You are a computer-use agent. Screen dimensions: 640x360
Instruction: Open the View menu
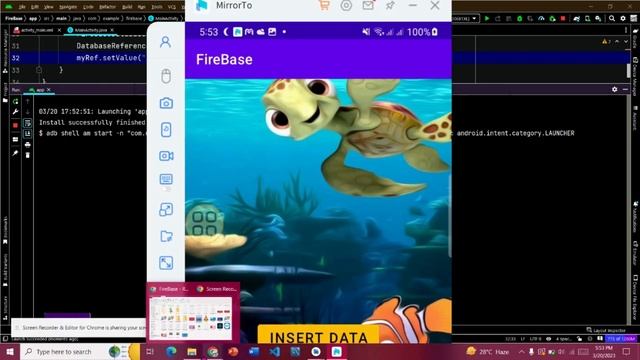48,7
